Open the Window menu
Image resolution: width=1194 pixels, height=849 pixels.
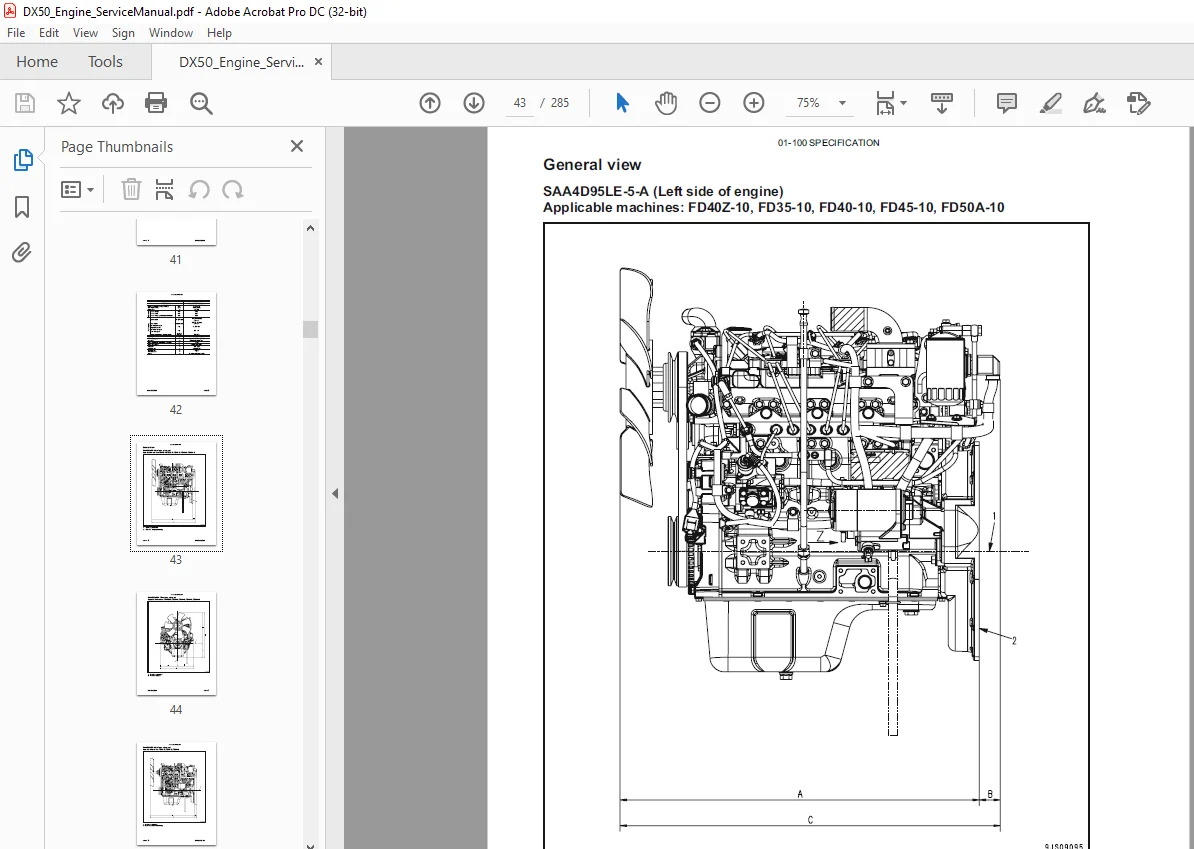[171, 33]
